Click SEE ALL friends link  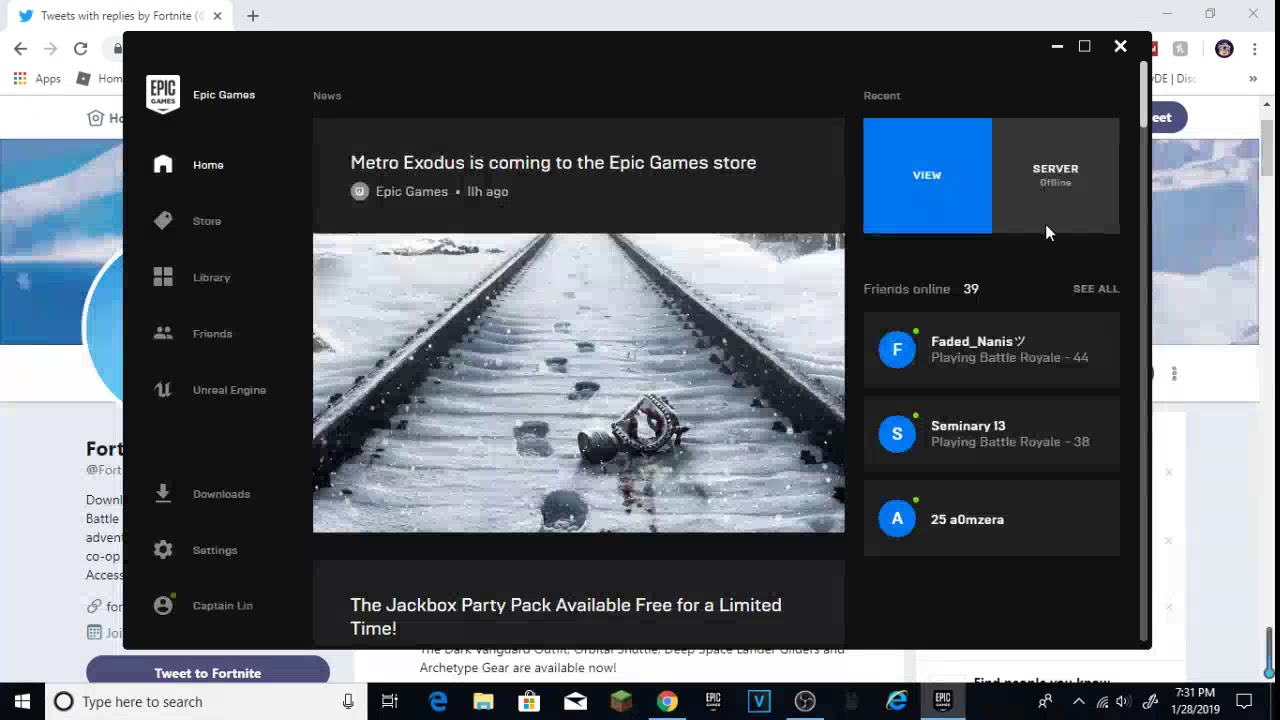(1096, 289)
